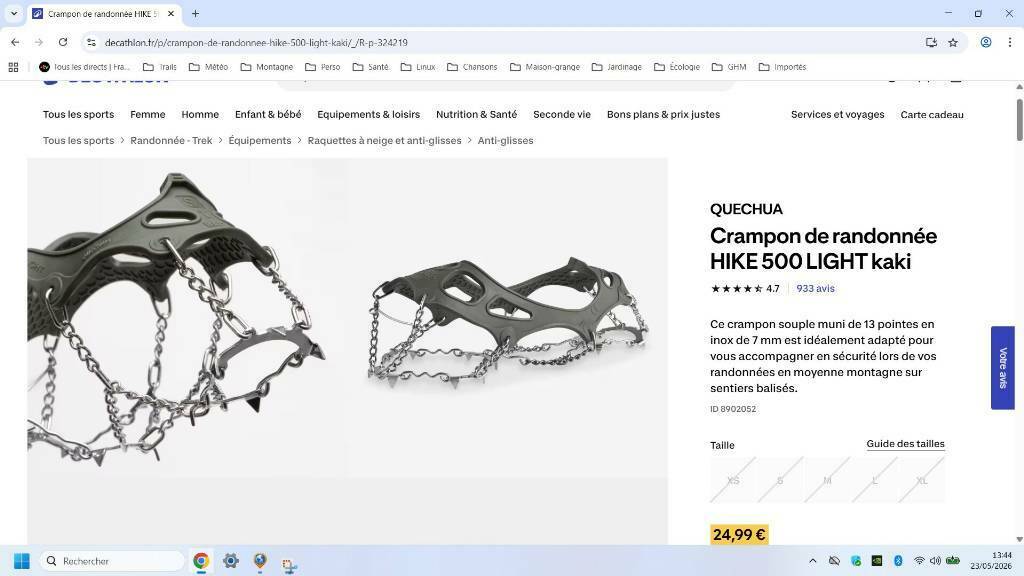Click Équipements breadcrumb

tap(260, 140)
